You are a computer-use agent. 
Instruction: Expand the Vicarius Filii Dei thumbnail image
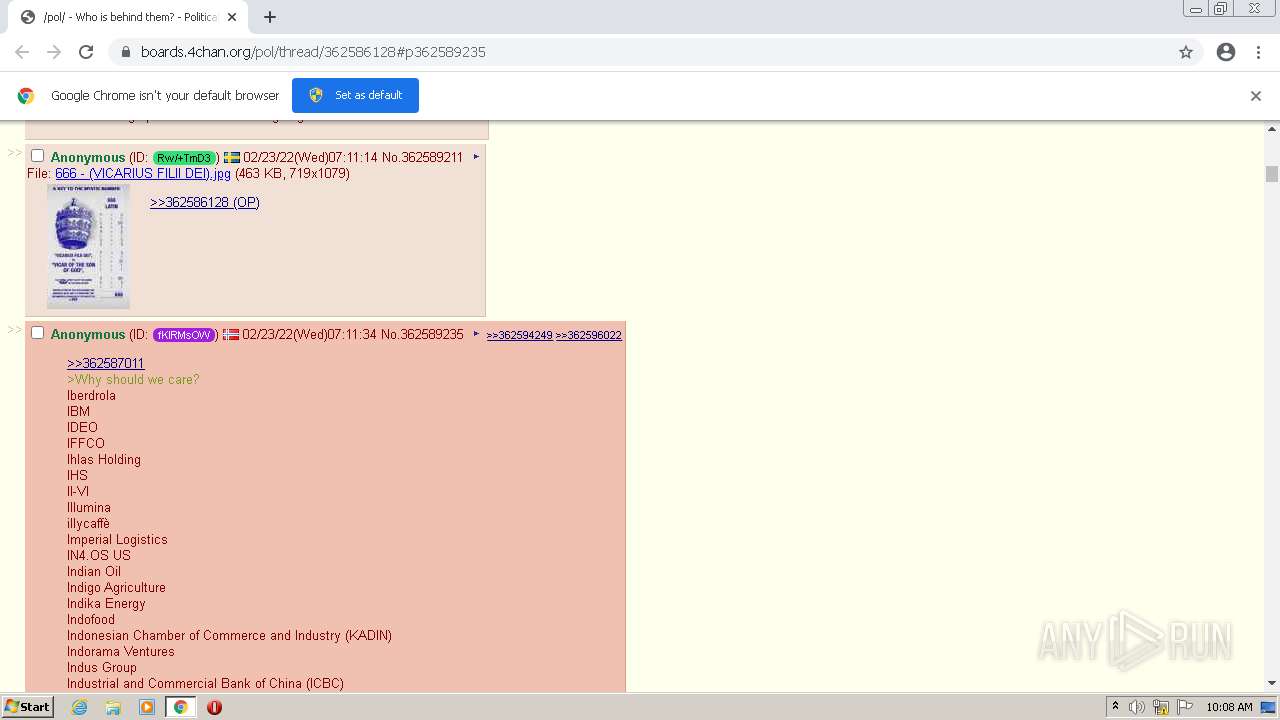88,246
